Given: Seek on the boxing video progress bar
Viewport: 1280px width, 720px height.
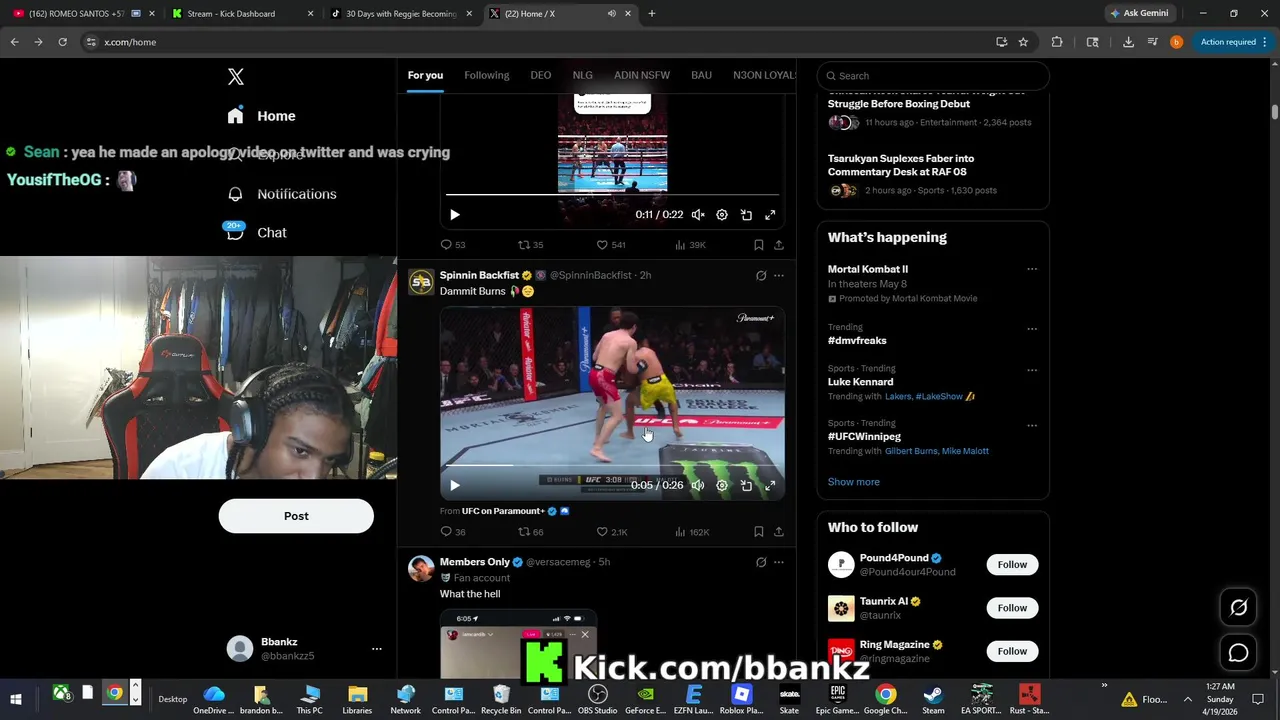Looking at the screenshot, I should coord(612,195).
